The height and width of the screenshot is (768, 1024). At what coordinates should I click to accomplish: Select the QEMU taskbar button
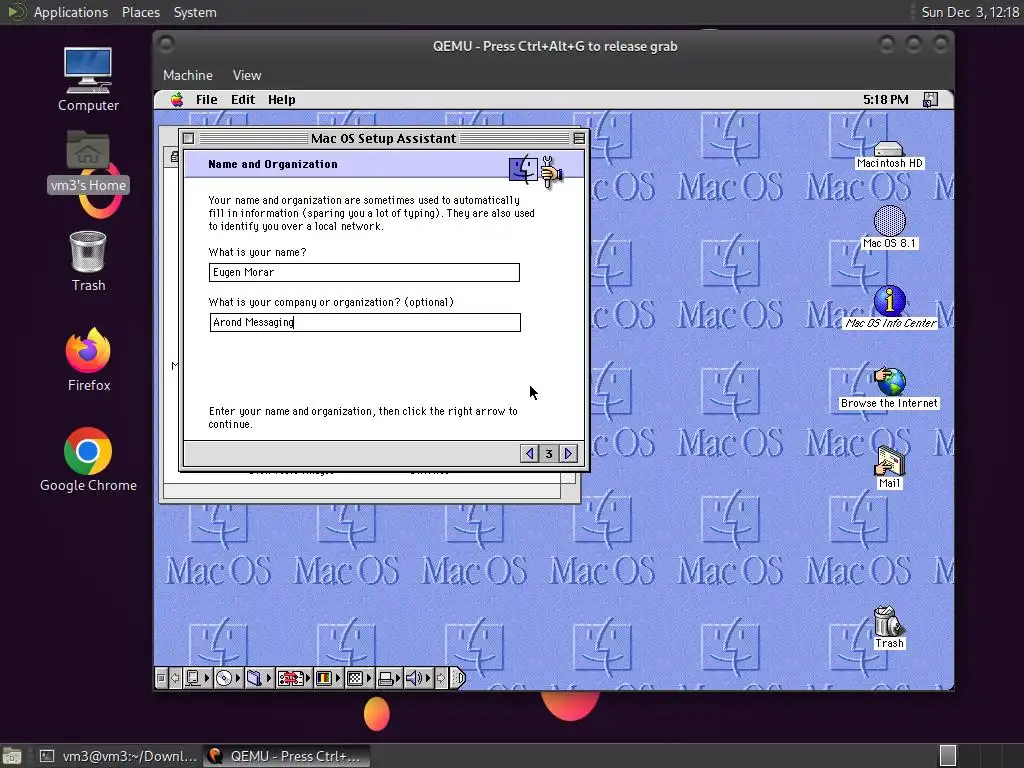[x=286, y=756]
